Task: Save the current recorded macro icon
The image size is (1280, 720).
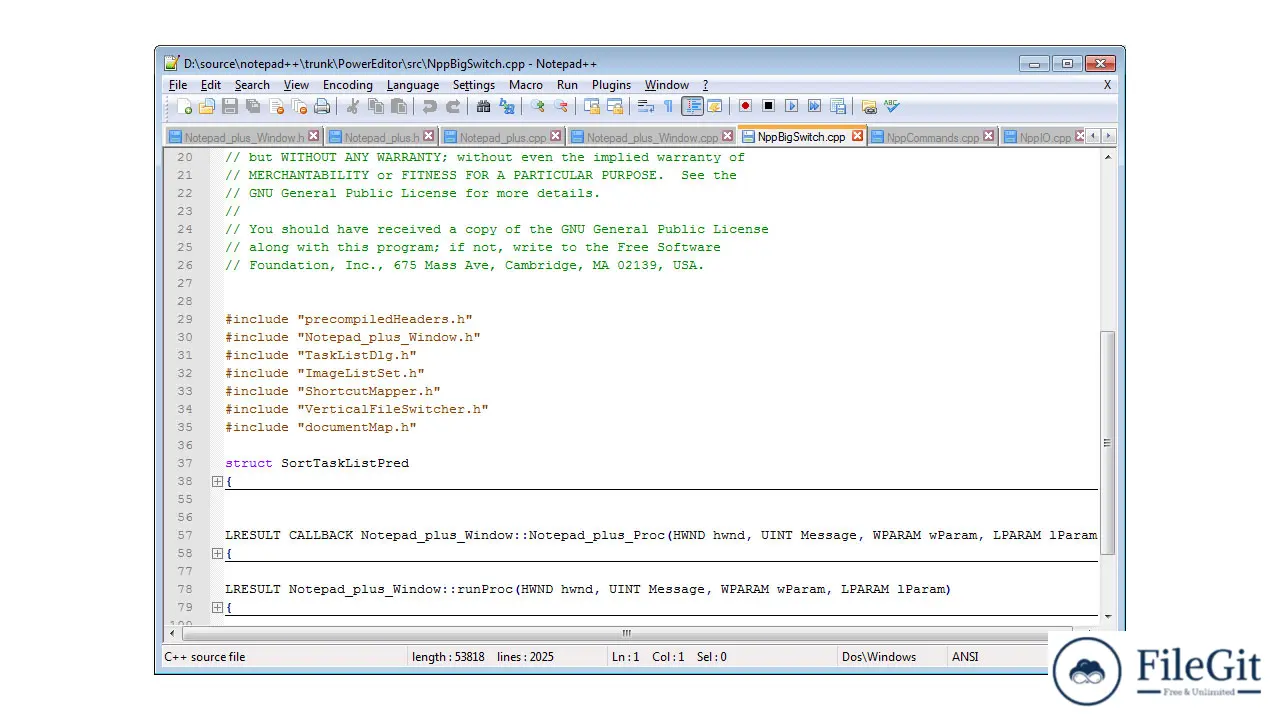Action: click(838, 106)
